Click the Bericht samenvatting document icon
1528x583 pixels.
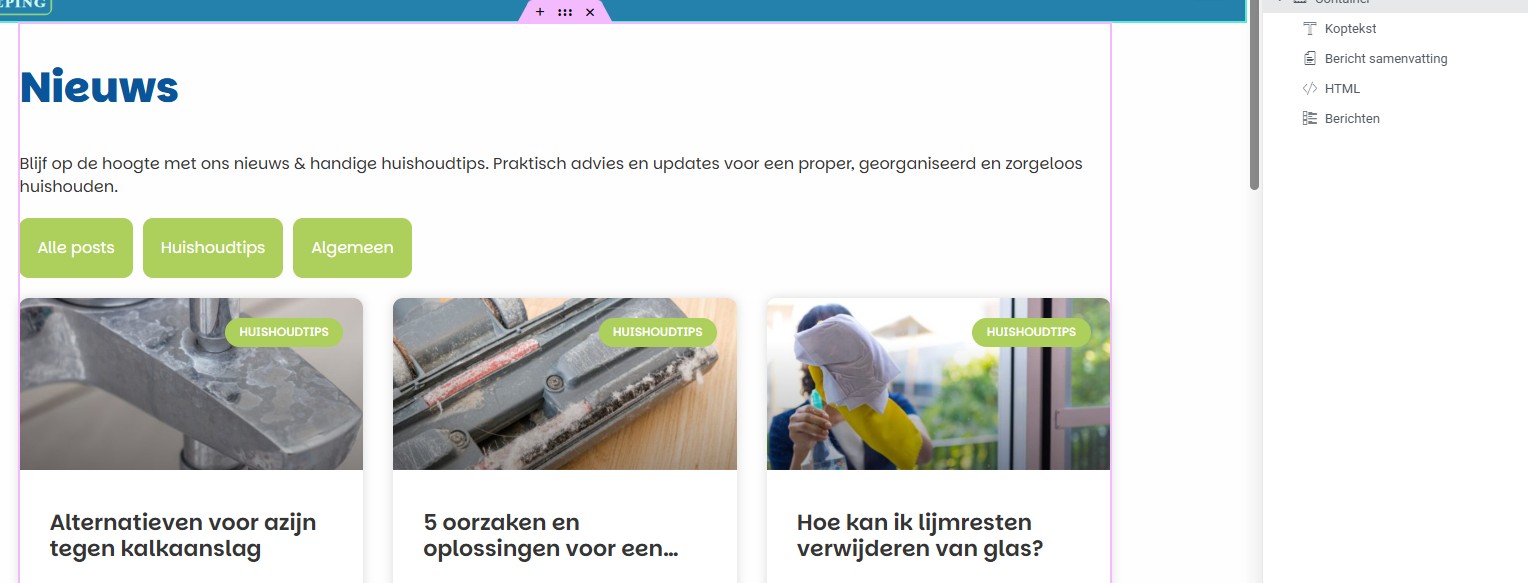[1310, 59]
